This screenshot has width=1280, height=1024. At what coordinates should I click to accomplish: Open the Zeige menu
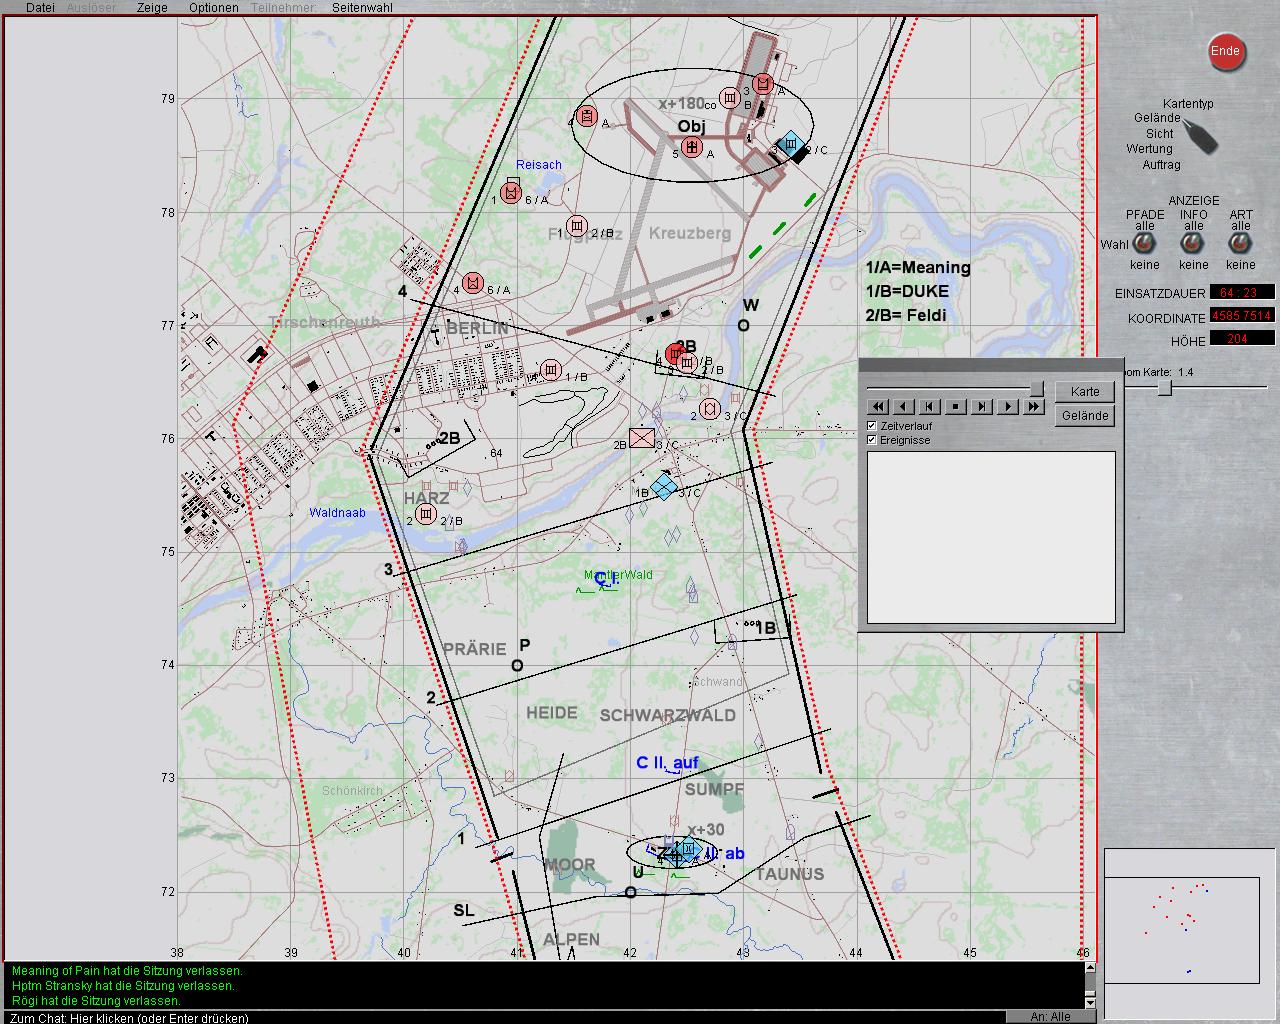coord(152,7)
